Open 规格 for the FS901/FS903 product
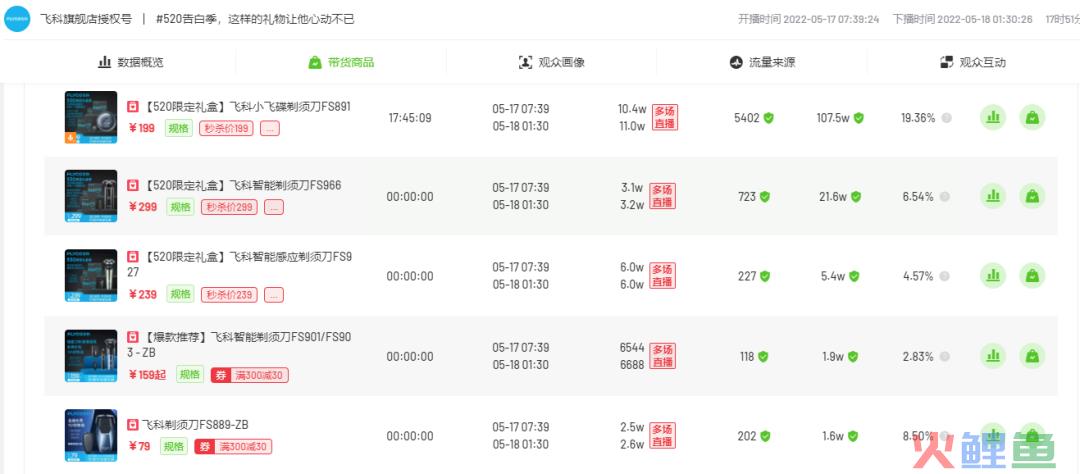1080x474 pixels. 190,375
